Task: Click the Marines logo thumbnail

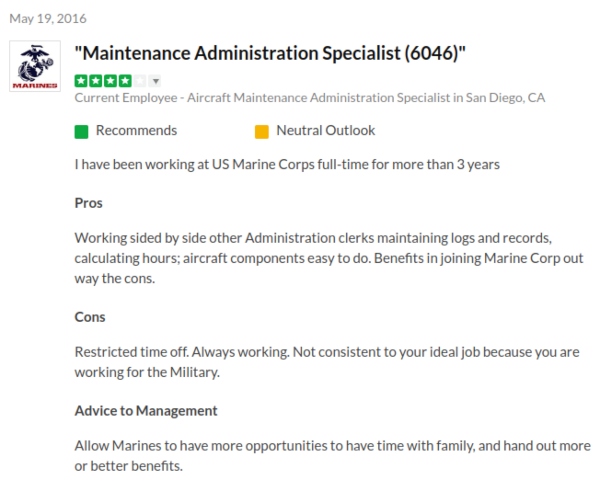Action: [35, 67]
